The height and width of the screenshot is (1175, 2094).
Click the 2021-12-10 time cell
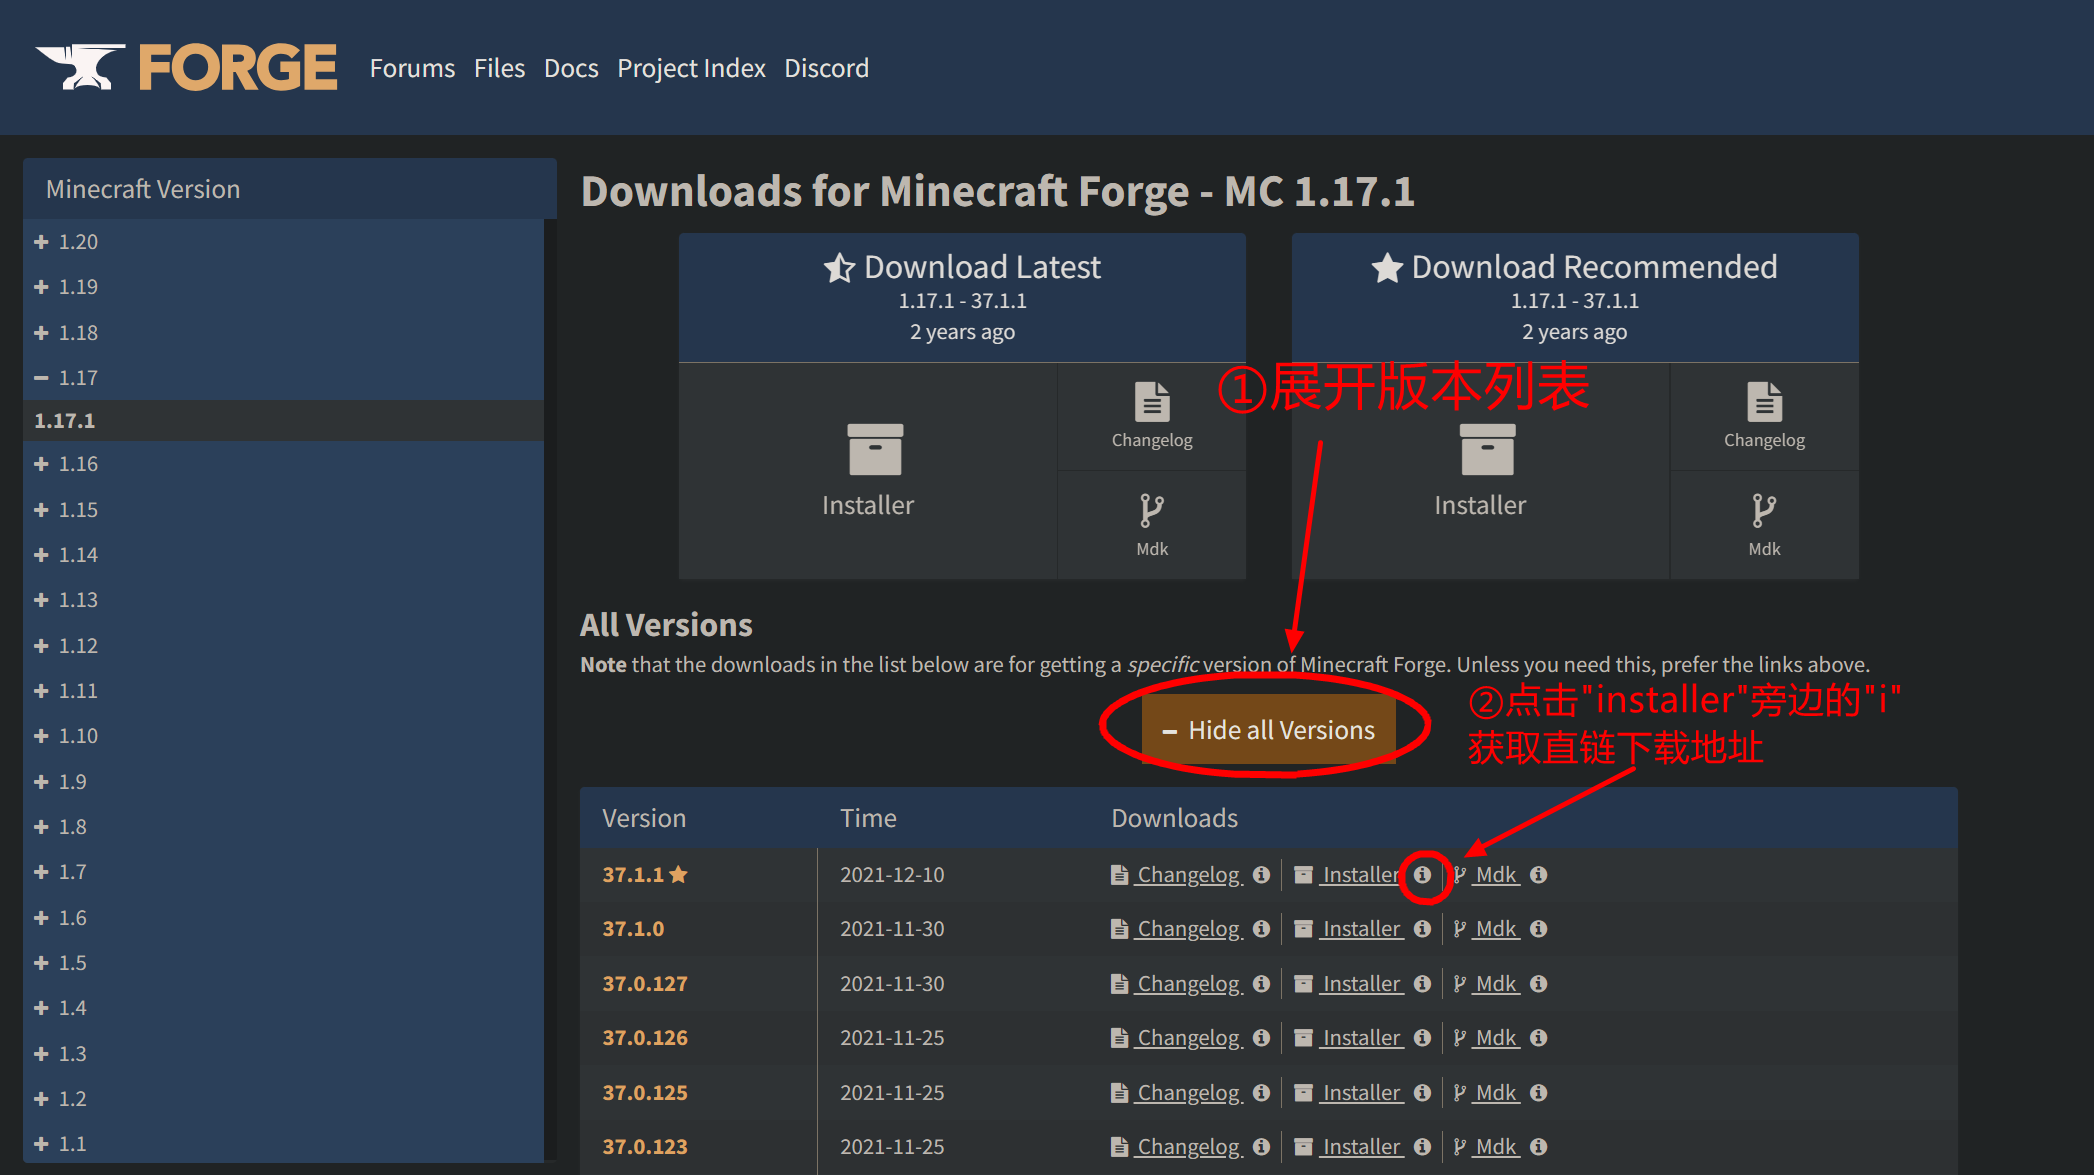(892, 875)
